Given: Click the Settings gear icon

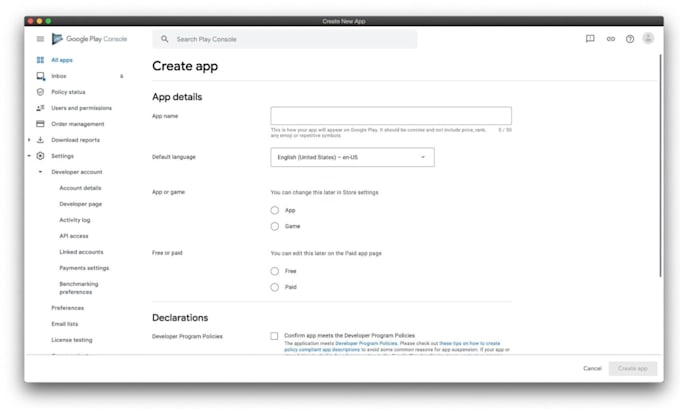Looking at the screenshot, I should coord(40,156).
